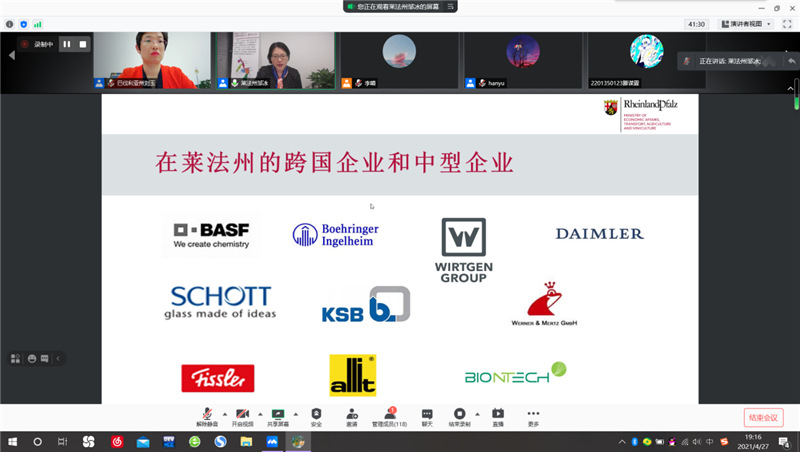Open the 更多 more options menu
Viewport: 800px width, 452px height.
[533, 413]
